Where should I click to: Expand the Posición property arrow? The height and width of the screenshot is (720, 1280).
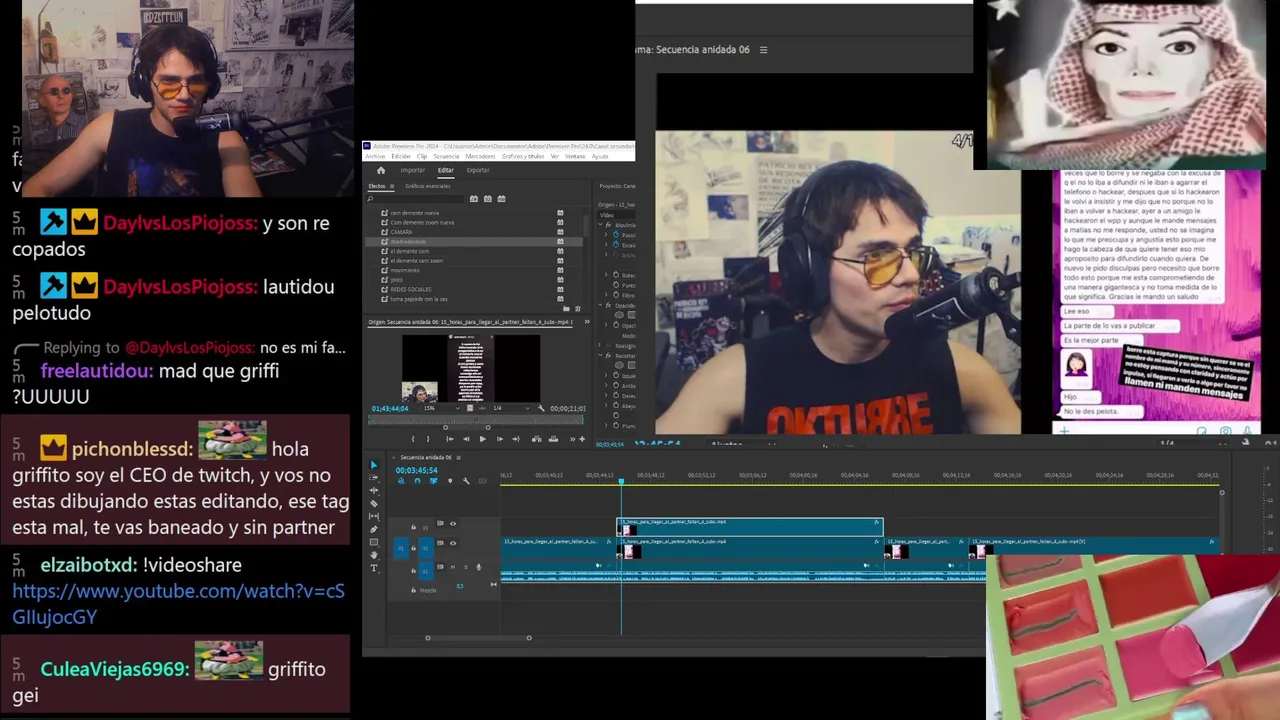[606, 234]
